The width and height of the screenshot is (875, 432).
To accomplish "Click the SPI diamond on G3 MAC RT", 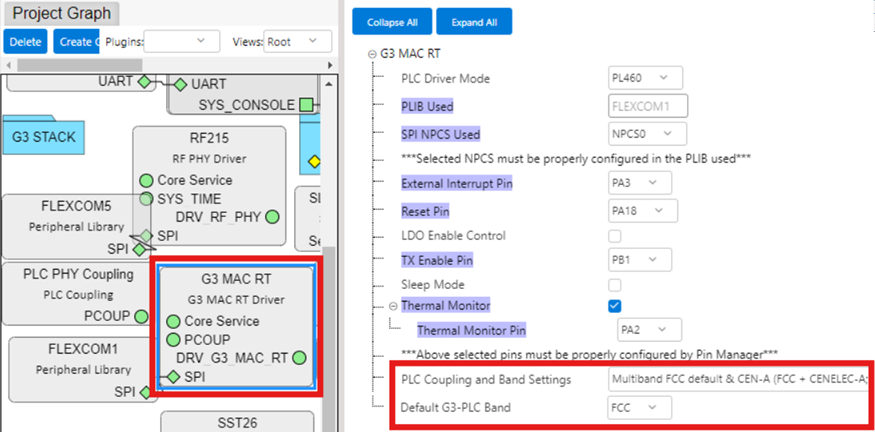I will pyautogui.click(x=173, y=377).
